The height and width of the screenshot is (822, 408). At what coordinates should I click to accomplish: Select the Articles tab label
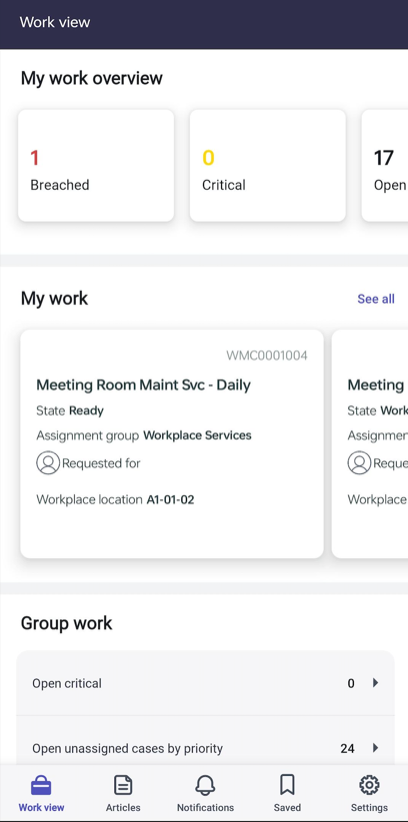123,807
